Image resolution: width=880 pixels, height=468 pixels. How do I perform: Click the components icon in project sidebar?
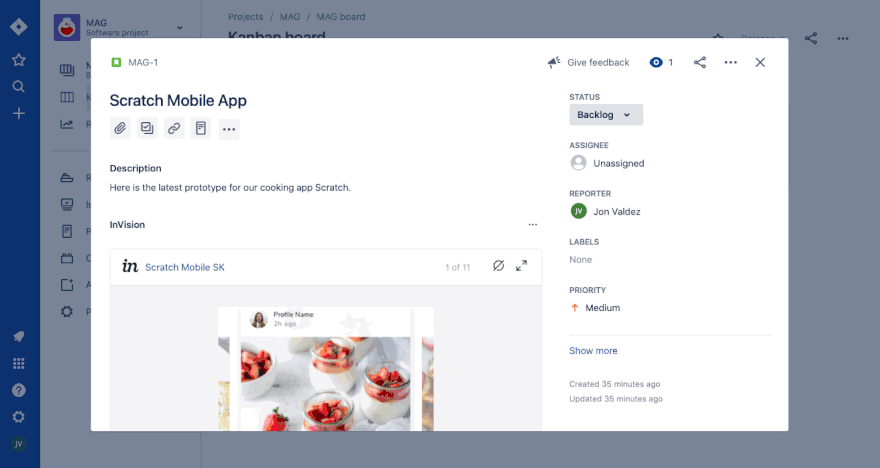point(67,258)
